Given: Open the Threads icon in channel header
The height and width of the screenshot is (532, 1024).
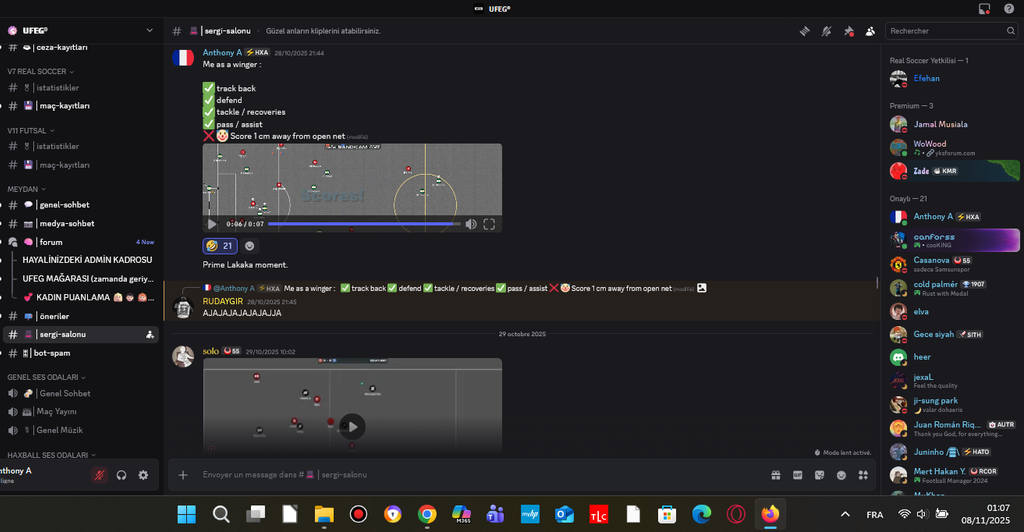Looking at the screenshot, I should click(x=804, y=31).
